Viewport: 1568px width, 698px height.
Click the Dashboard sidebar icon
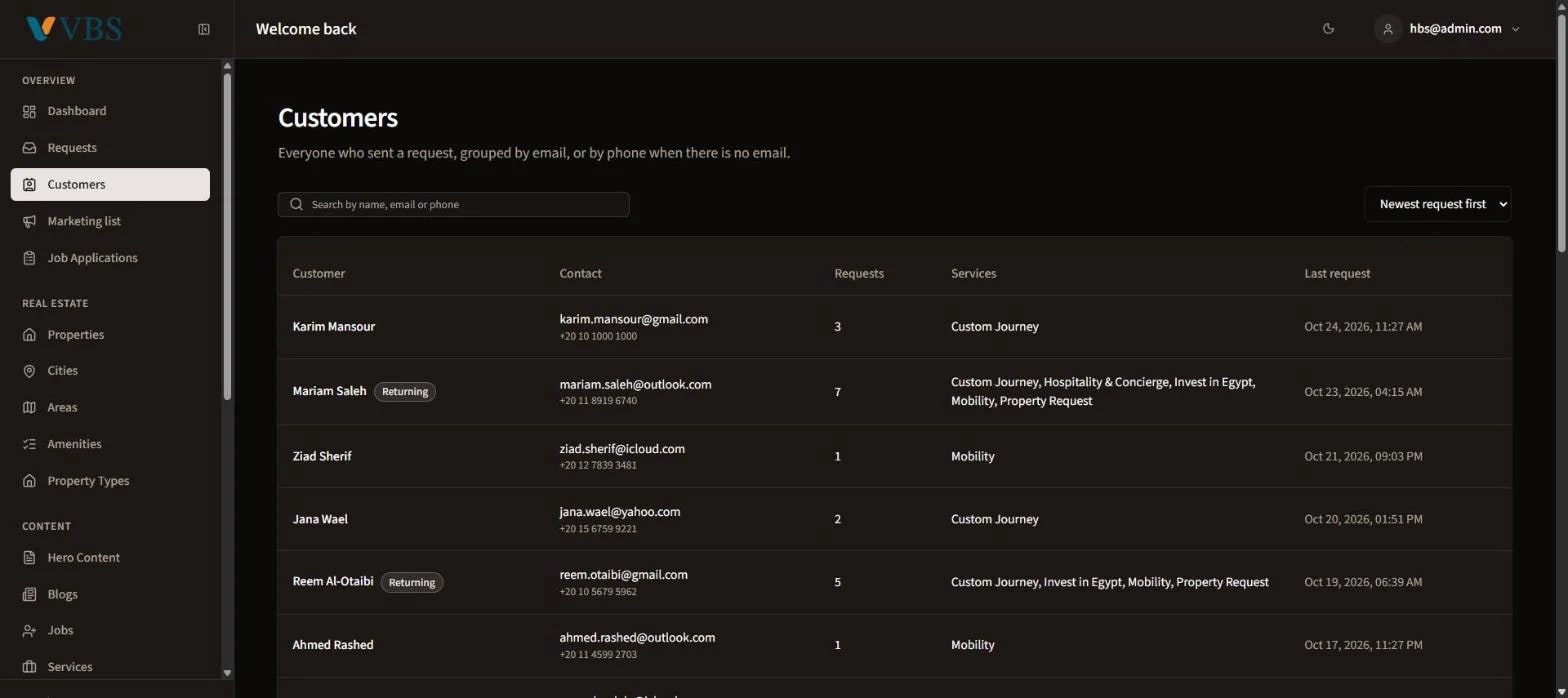29,111
